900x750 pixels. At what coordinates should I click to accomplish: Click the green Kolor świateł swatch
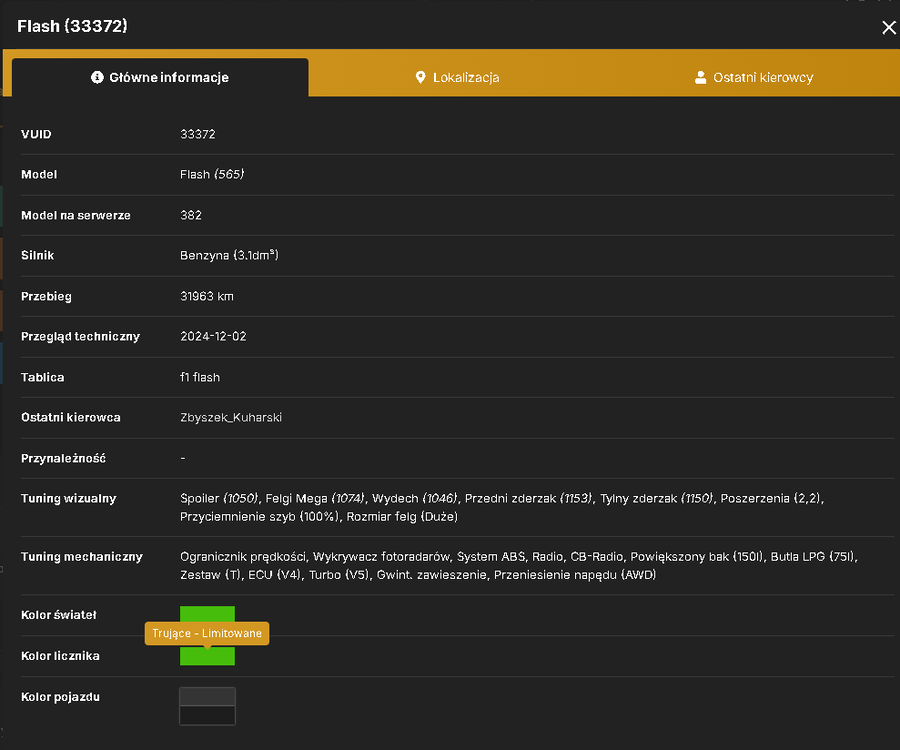click(207, 614)
